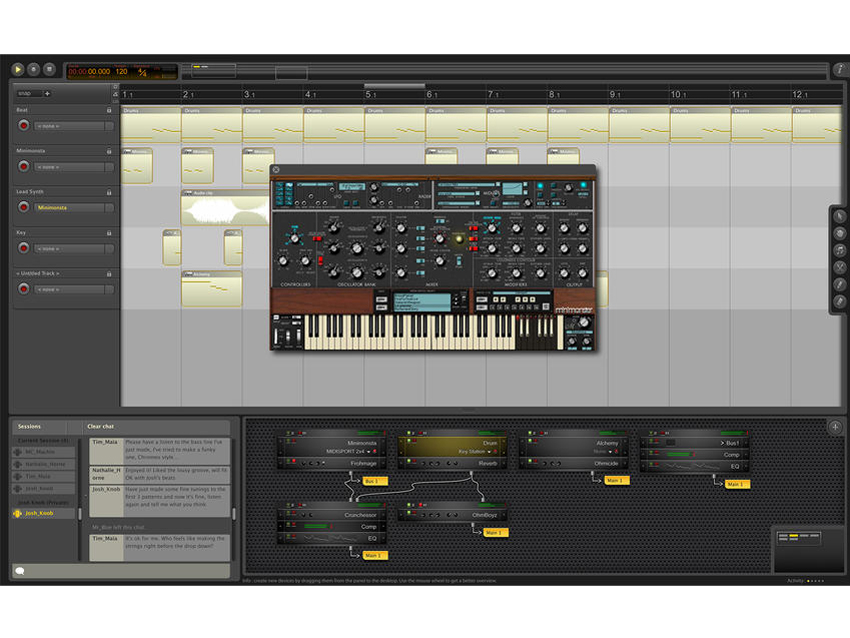This screenshot has height=638, width=850.
Task: Arm recording on the Untitled Track
Action: point(23,289)
